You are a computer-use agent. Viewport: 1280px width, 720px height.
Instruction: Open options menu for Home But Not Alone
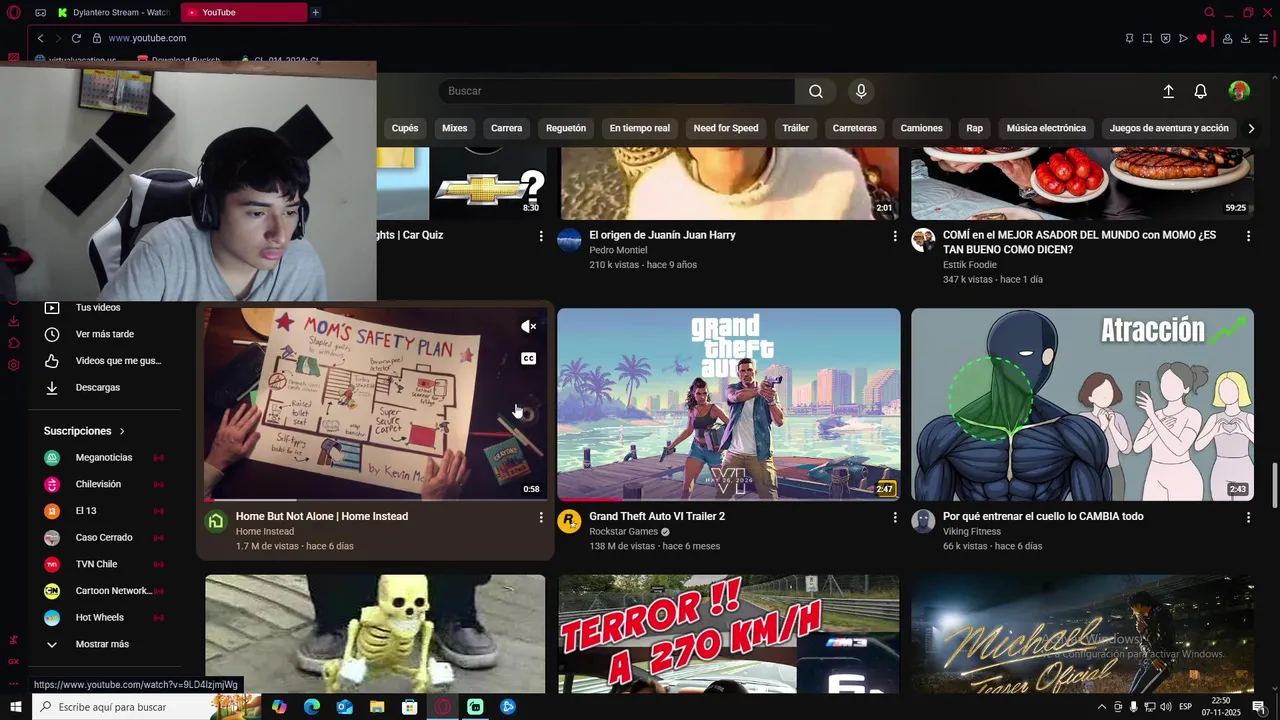(541, 517)
